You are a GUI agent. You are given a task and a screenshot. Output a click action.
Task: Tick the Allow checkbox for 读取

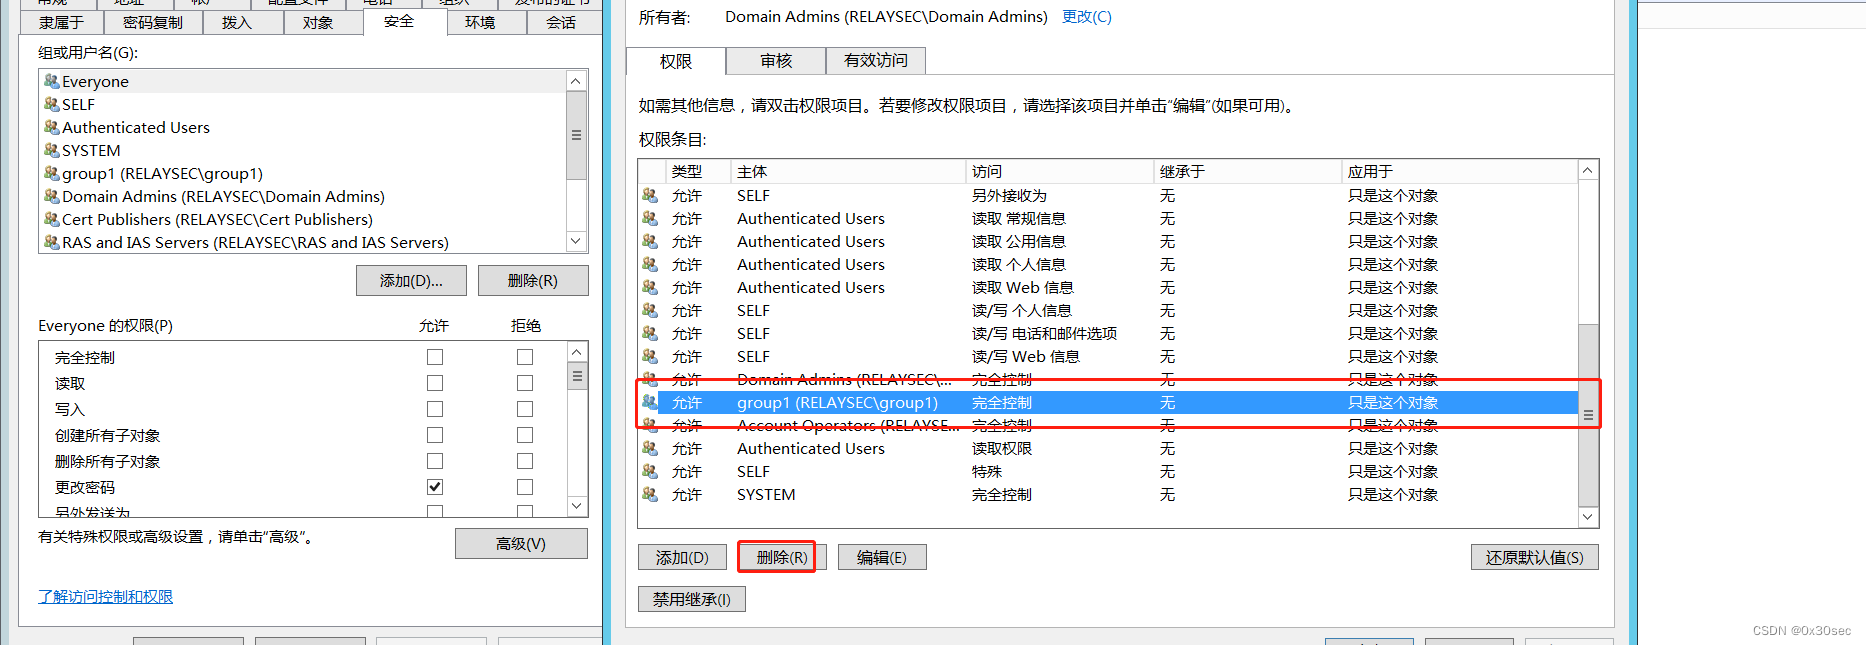pyautogui.click(x=435, y=383)
